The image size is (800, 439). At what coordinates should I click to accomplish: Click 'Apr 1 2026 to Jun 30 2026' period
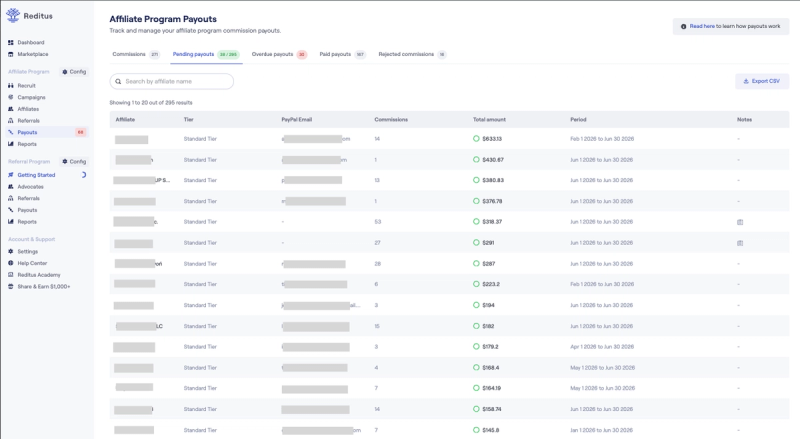[x=602, y=347]
